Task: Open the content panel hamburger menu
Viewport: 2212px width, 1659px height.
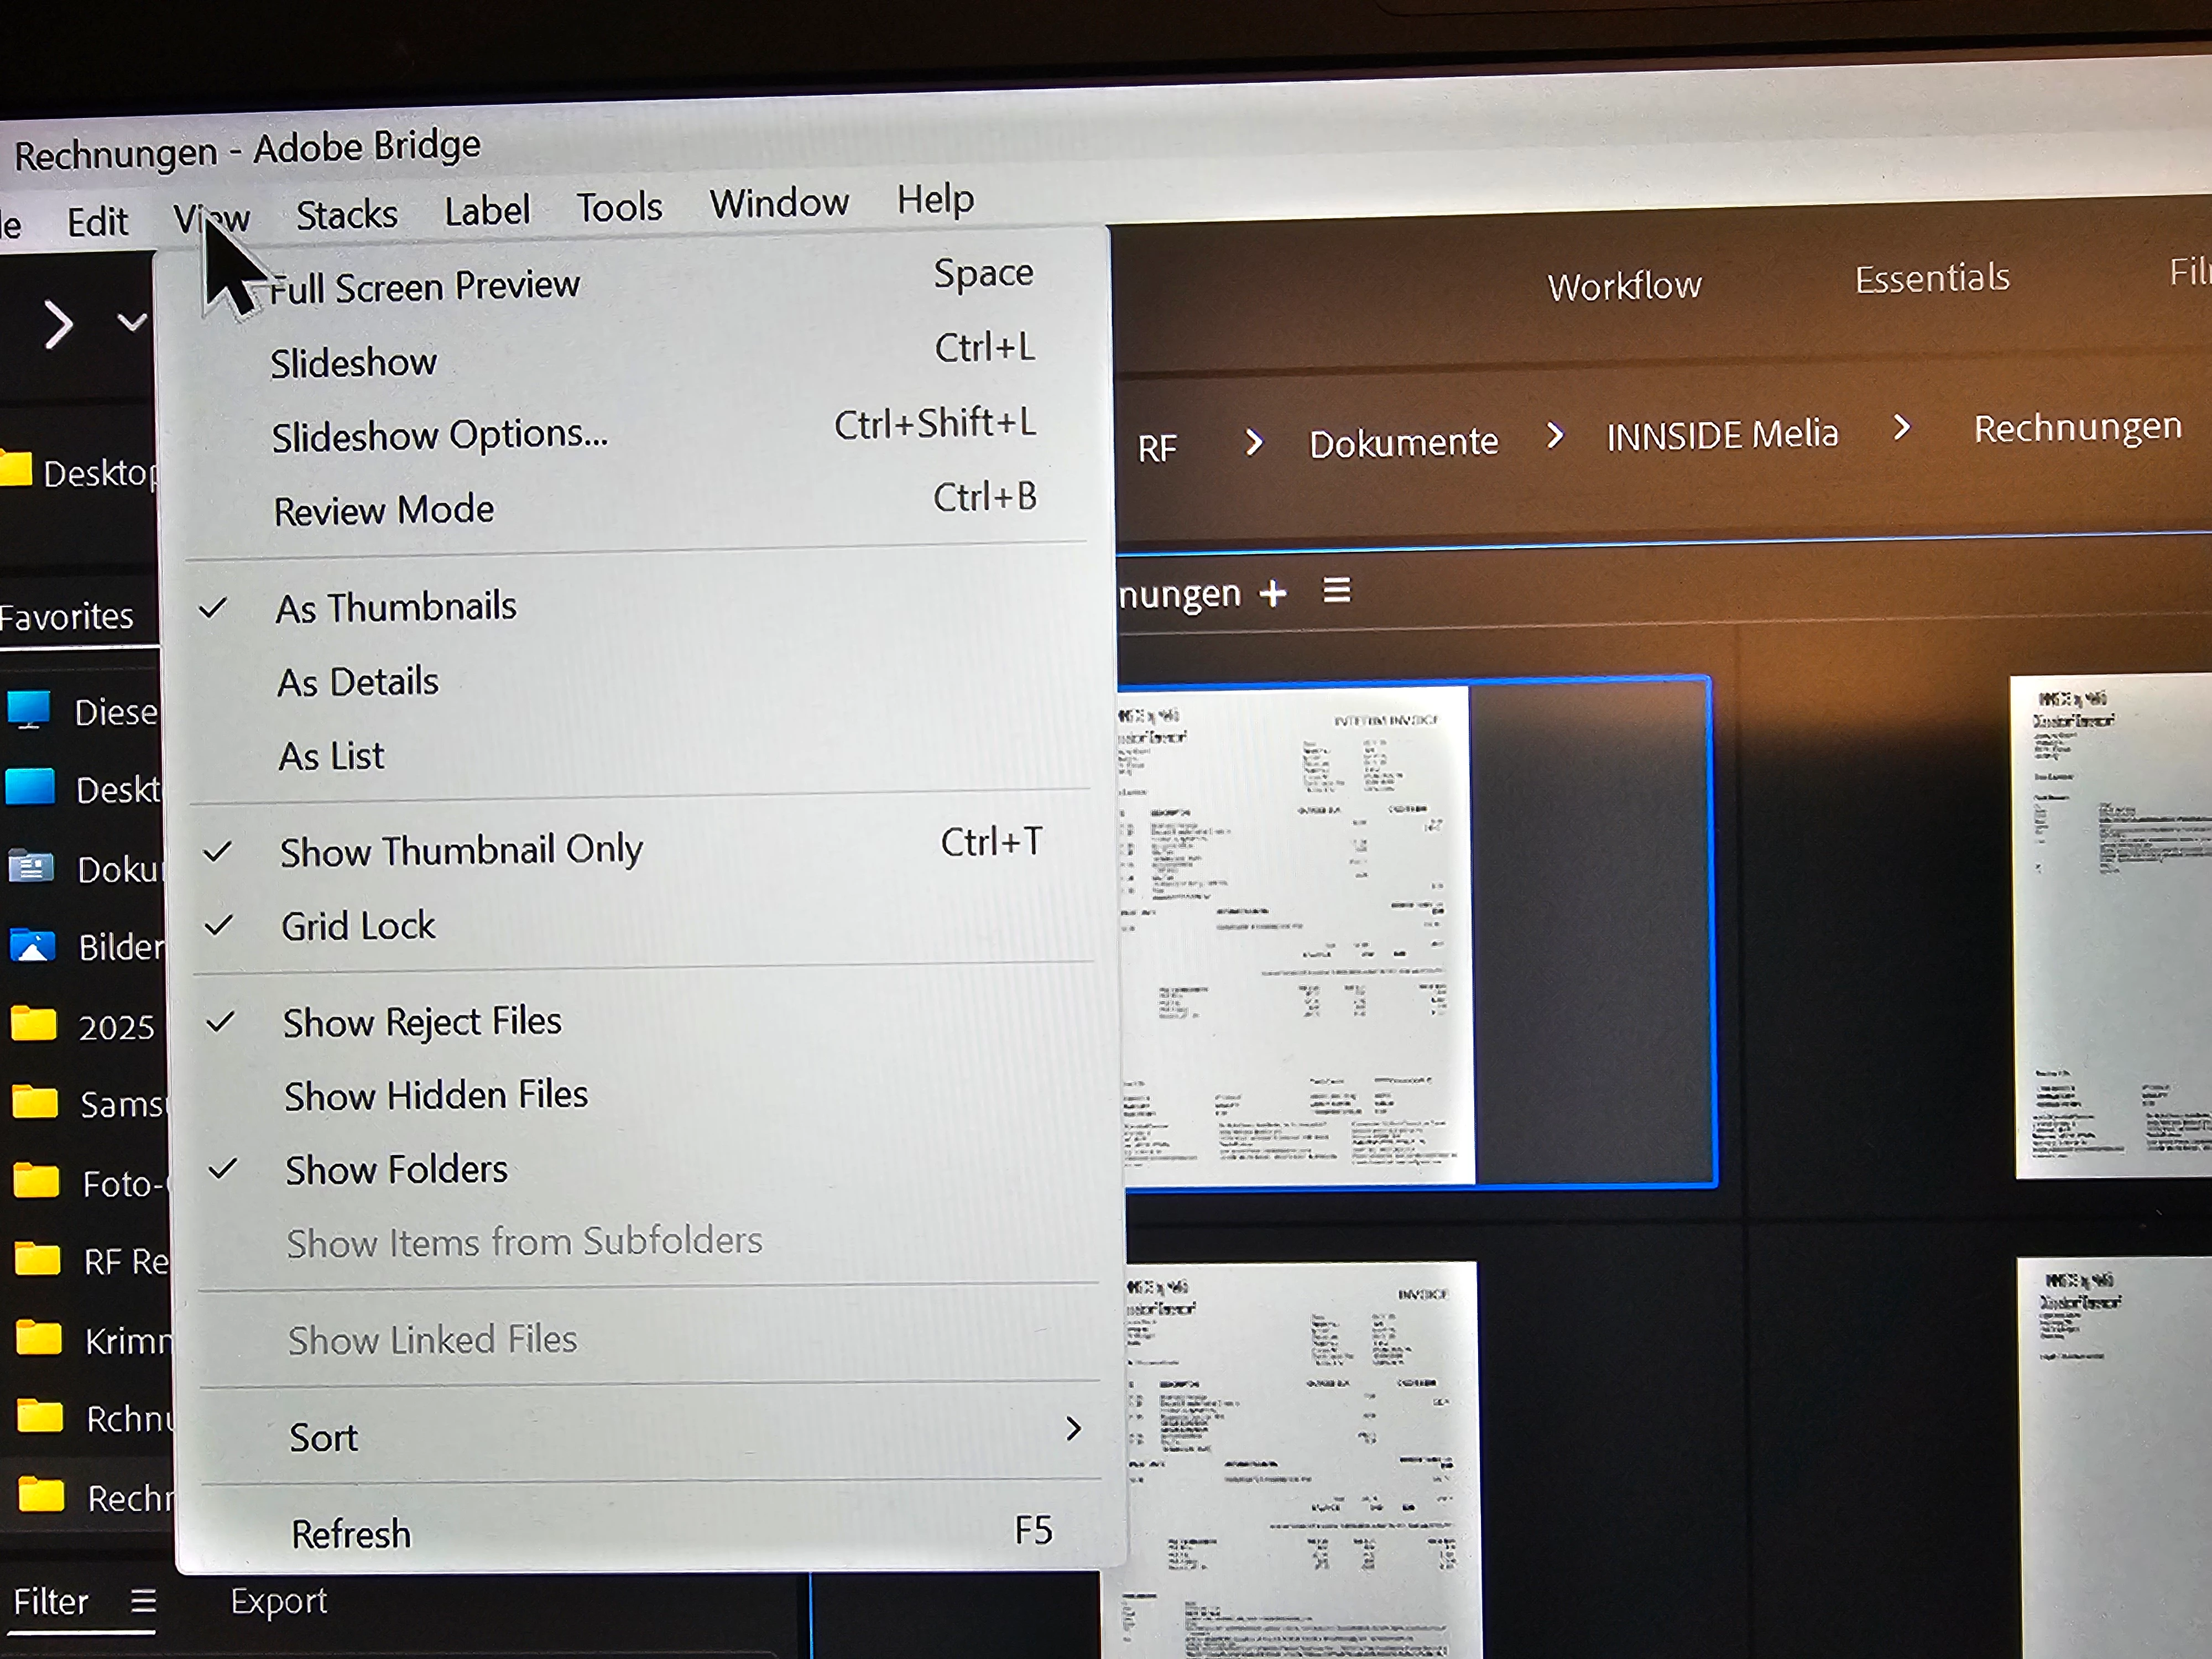Action: [x=1337, y=590]
